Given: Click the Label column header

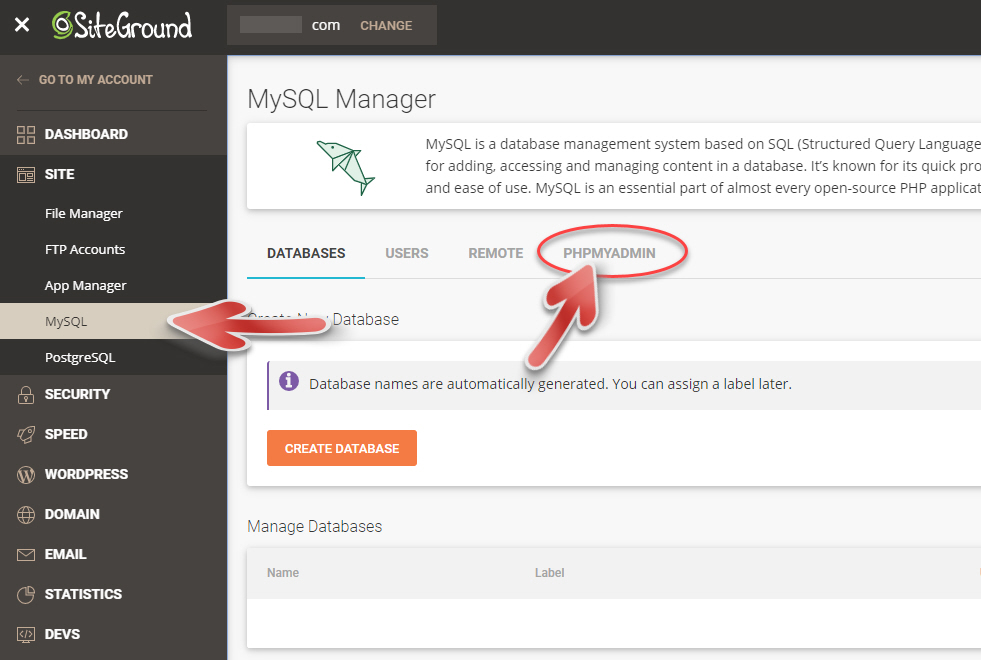Looking at the screenshot, I should tap(549, 572).
